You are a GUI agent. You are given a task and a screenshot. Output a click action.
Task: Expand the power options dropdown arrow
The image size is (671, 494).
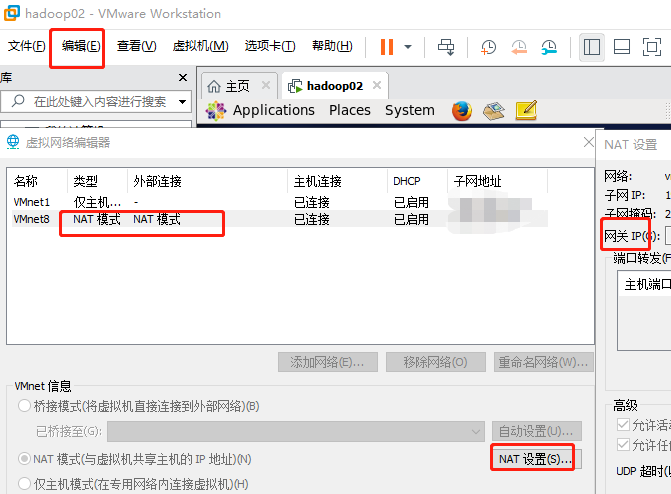pos(408,47)
